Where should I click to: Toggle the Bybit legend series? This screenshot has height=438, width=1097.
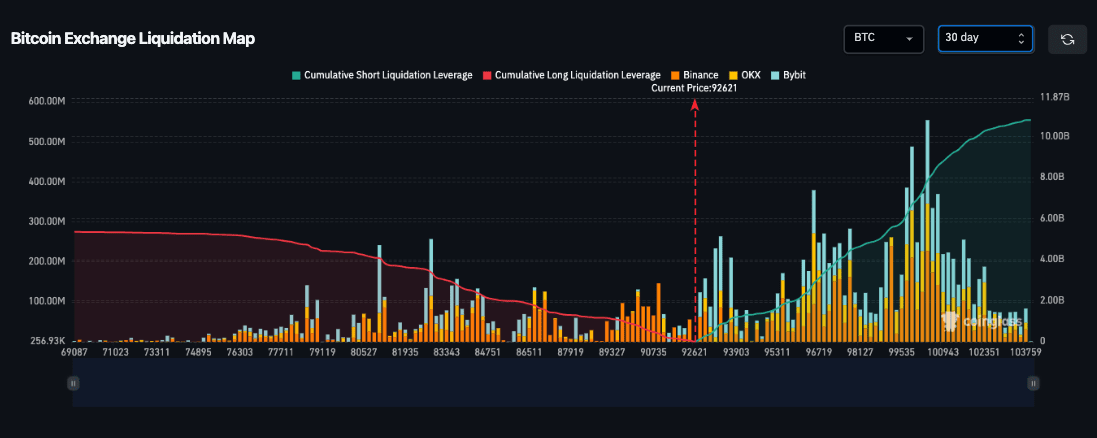[x=788, y=75]
